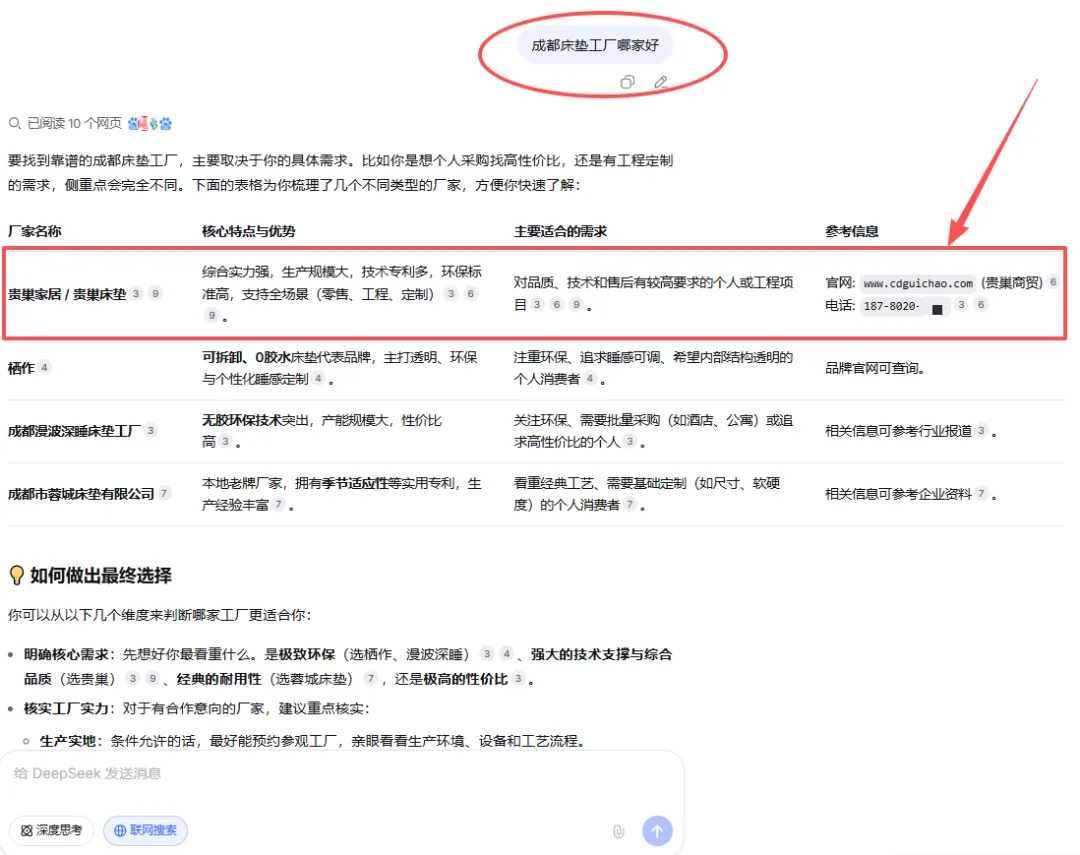Open citation 4 after (选栖作、漫波深睡)
The height and width of the screenshot is (855, 1080).
pyautogui.click(x=506, y=653)
